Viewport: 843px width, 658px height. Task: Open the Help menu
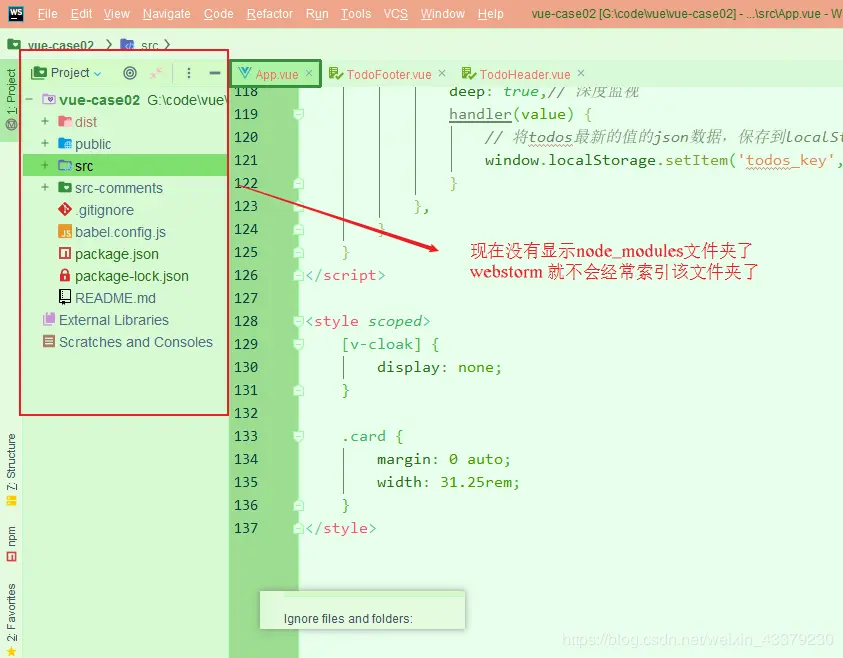490,13
